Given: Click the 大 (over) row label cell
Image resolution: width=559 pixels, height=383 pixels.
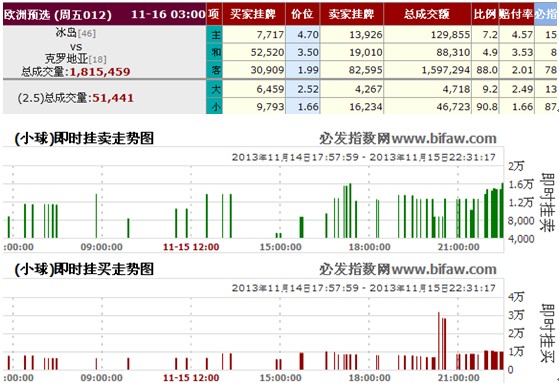Looking at the screenshot, I should [214, 89].
